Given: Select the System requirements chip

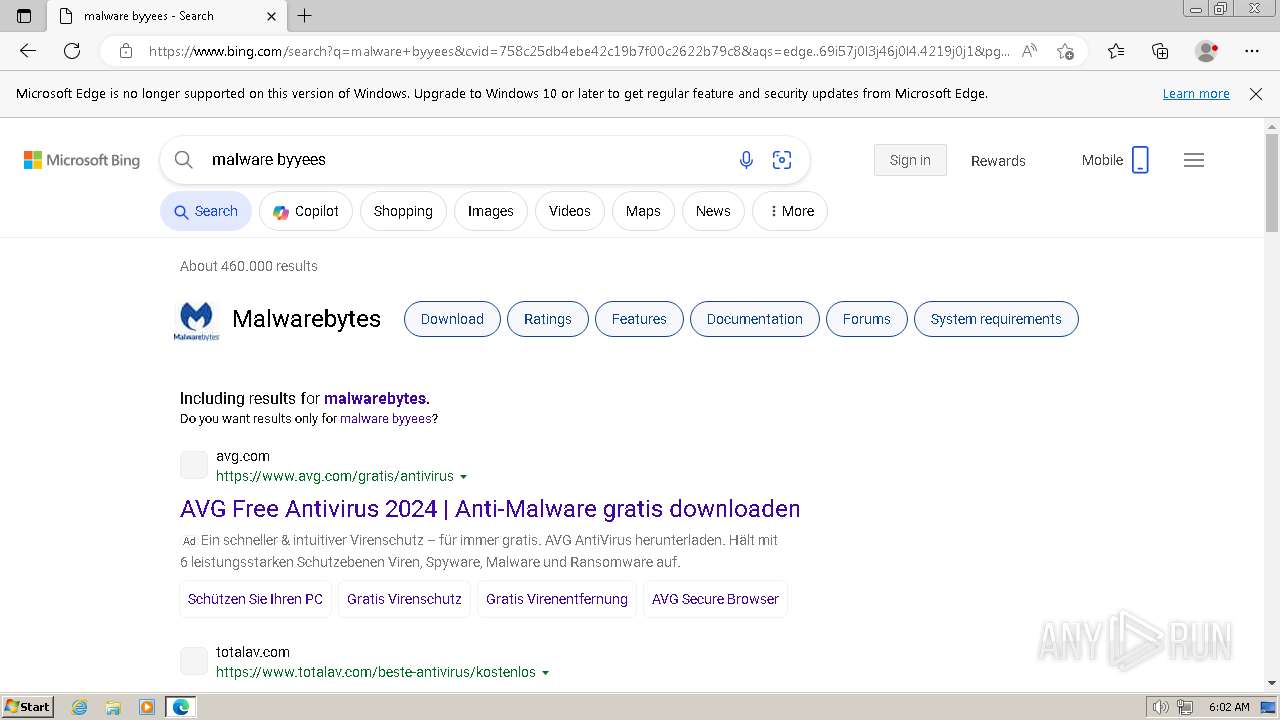Looking at the screenshot, I should pyautogui.click(x=996, y=319).
